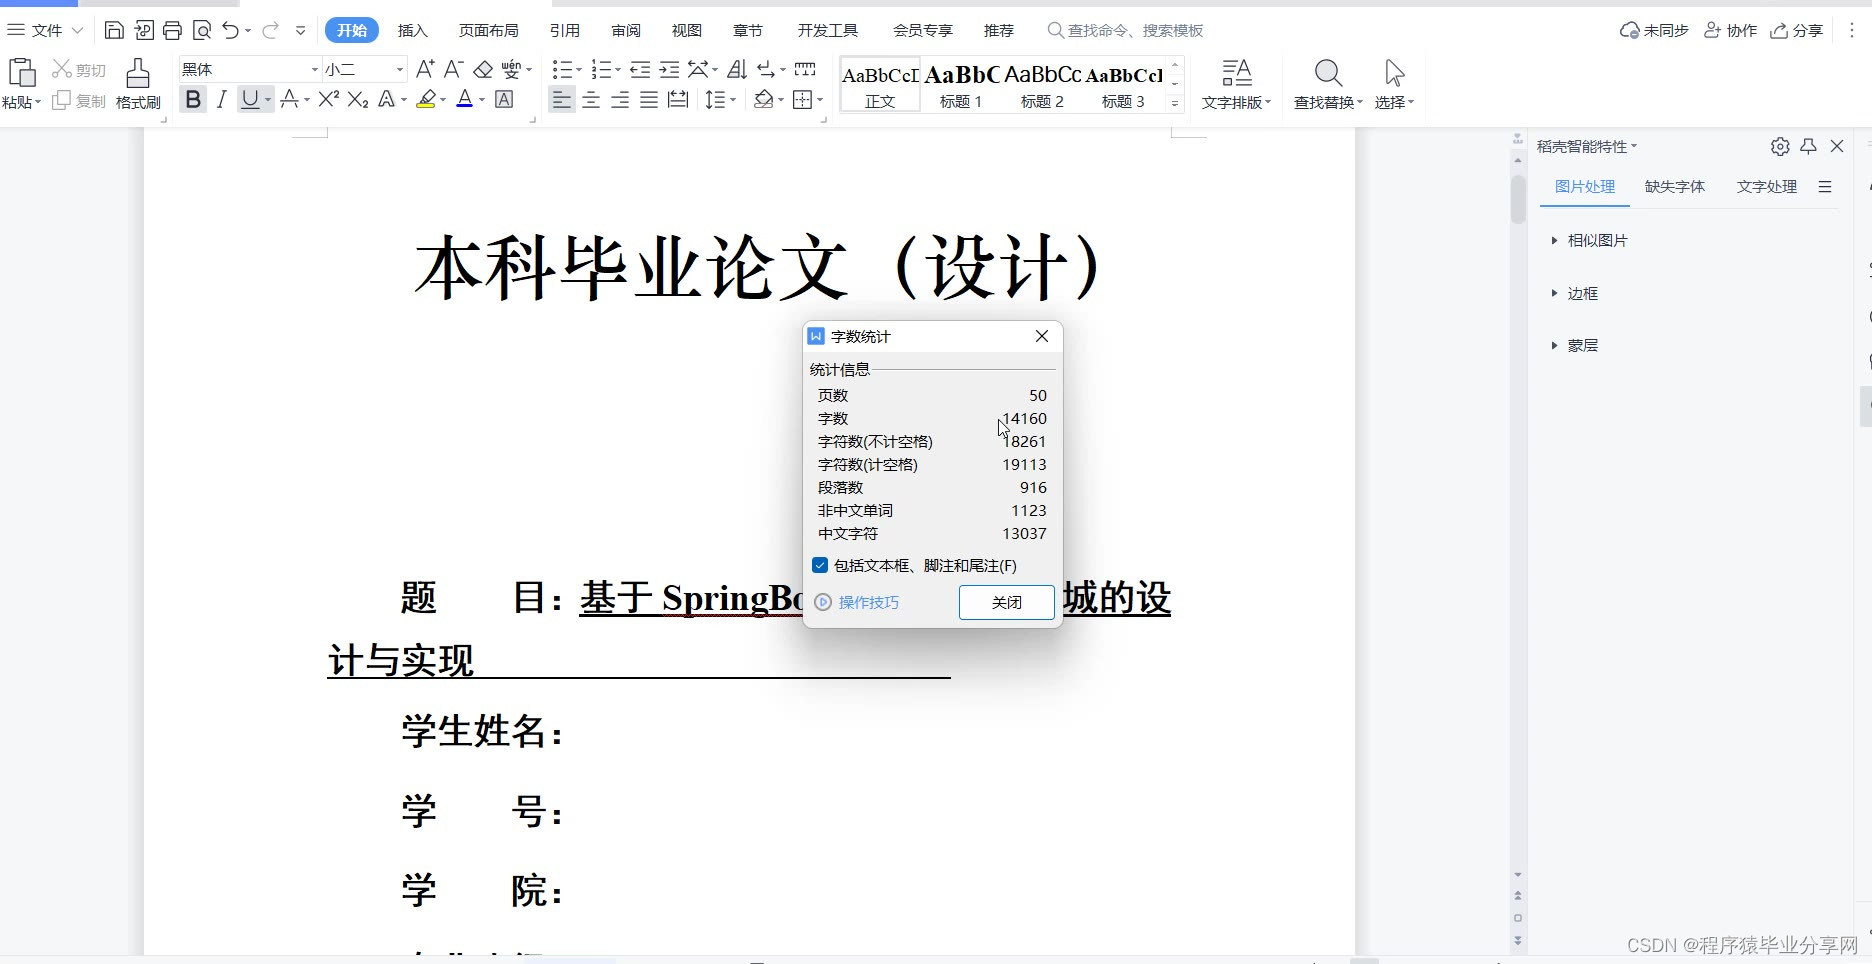
Task: Open 文字排版 text layout menu
Action: tap(1236, 84)
